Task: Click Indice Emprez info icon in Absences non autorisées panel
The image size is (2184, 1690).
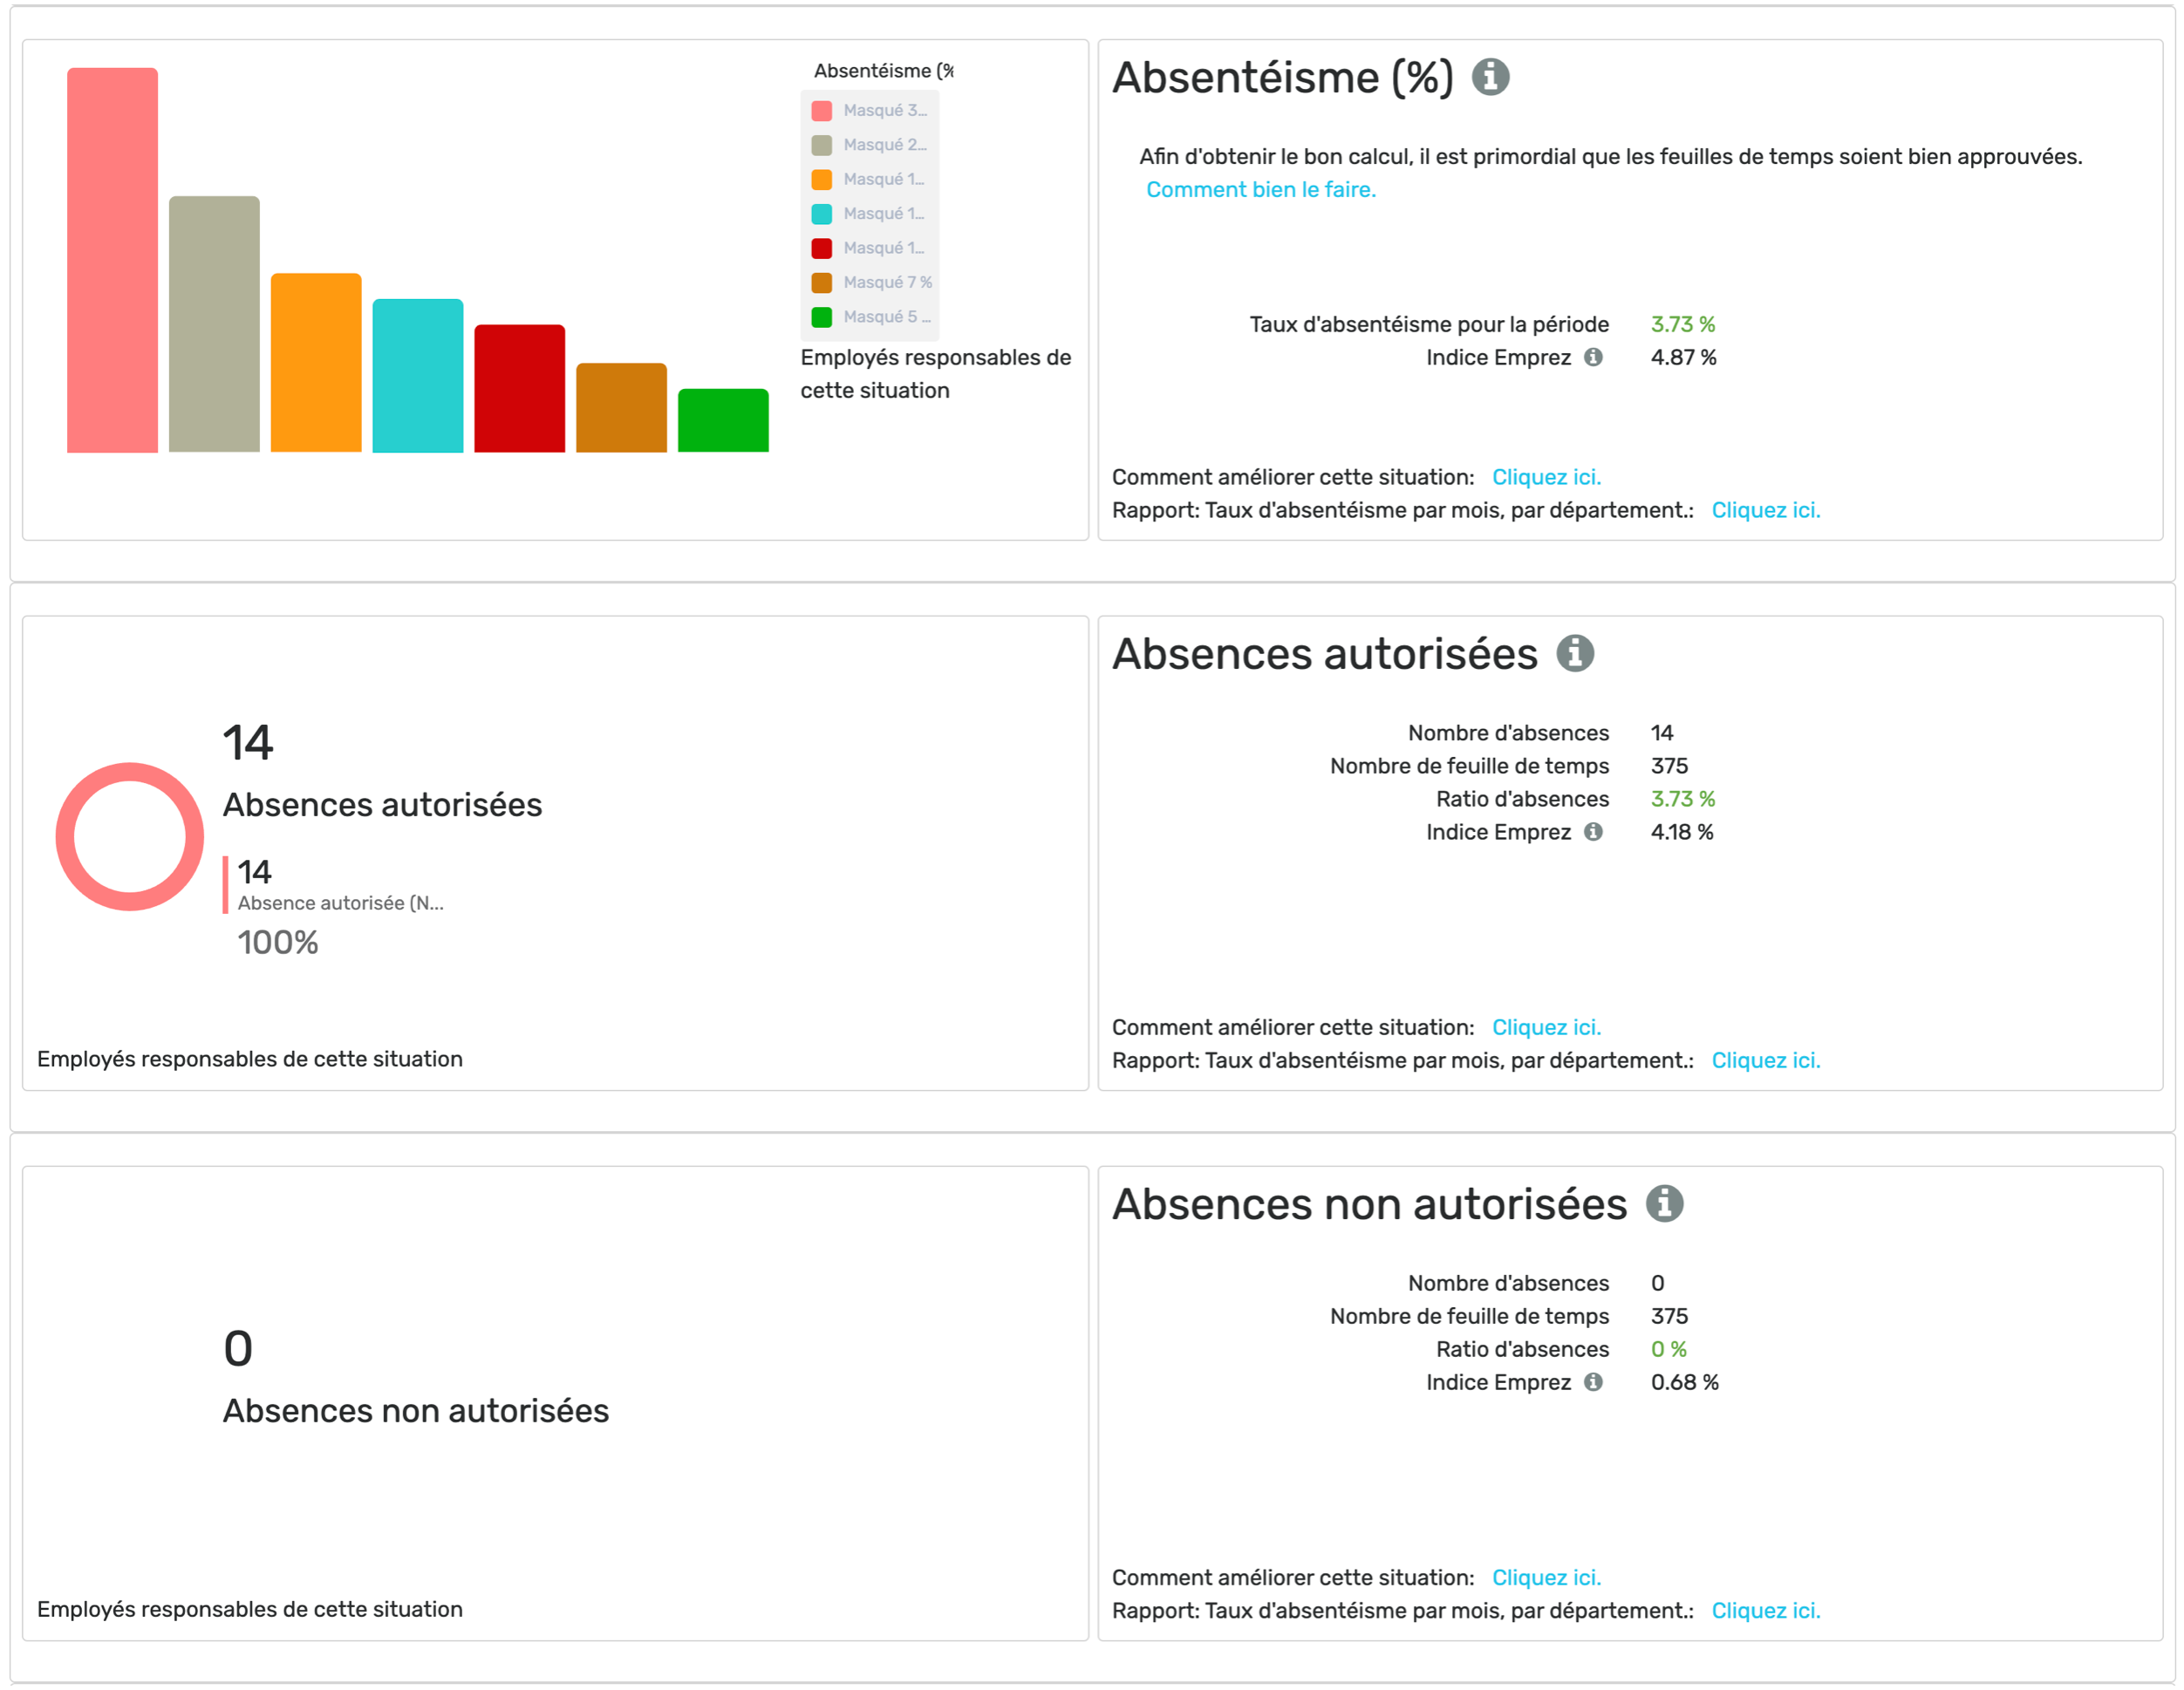Action: click(1593, 1382)
